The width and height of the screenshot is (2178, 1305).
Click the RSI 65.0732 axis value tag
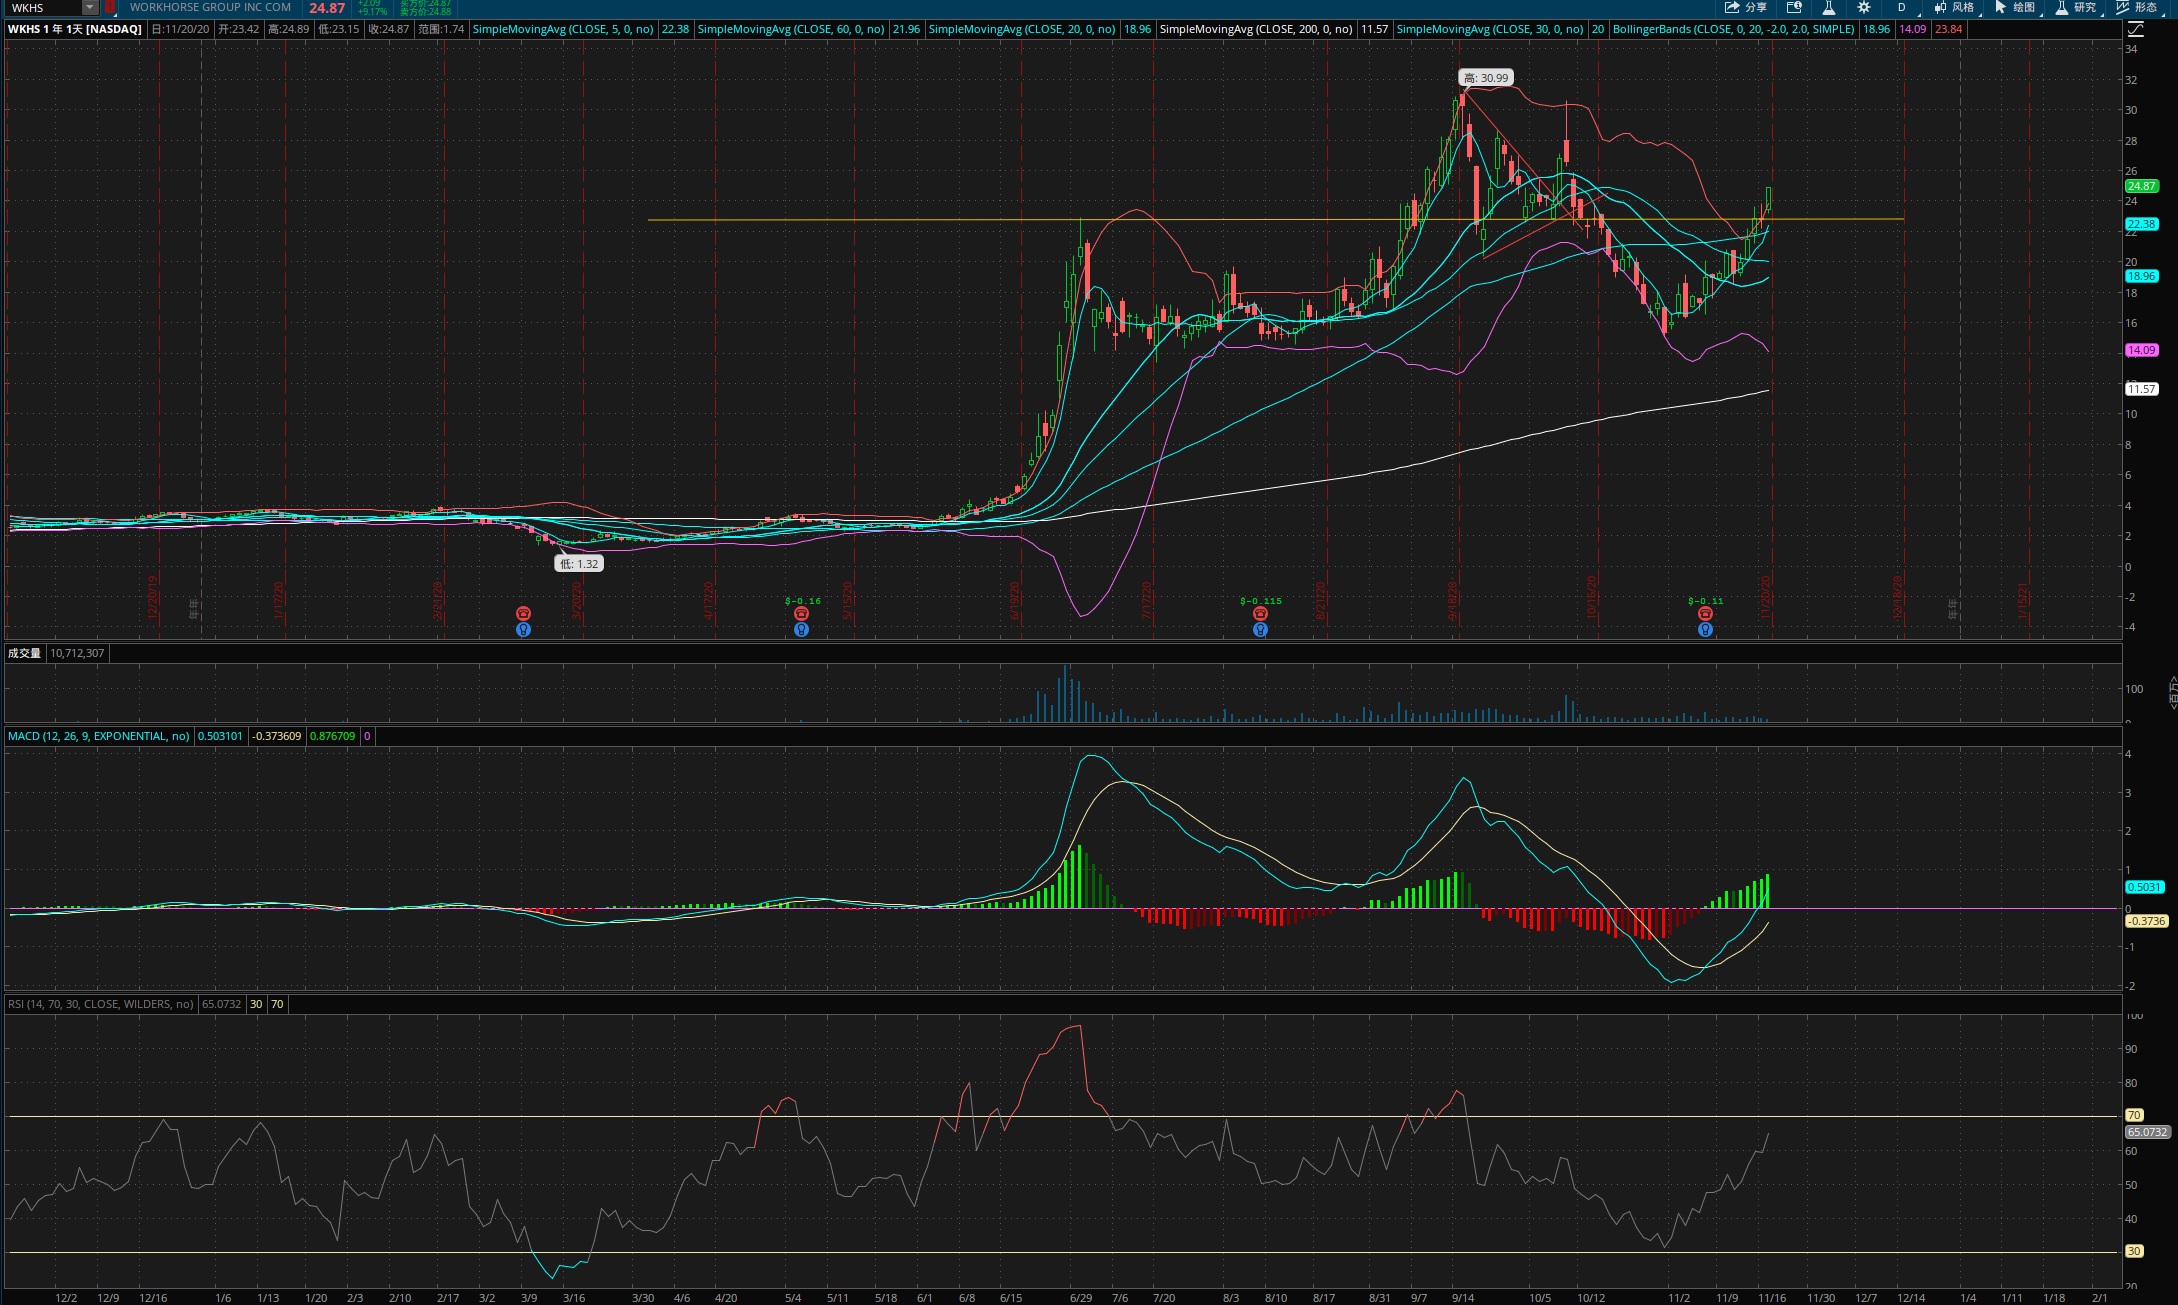(x=2147, y=1132)
